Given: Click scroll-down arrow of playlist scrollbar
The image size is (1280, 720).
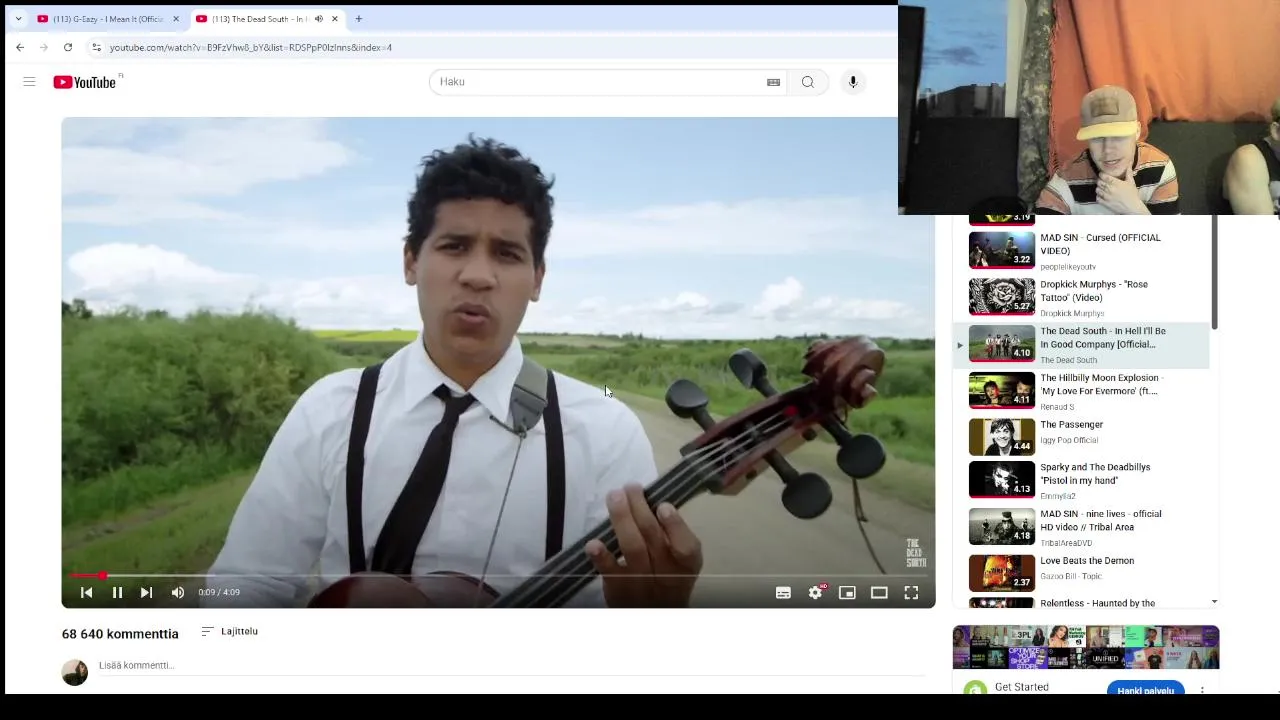Looking at the screenshot, I should (1214, 602).
